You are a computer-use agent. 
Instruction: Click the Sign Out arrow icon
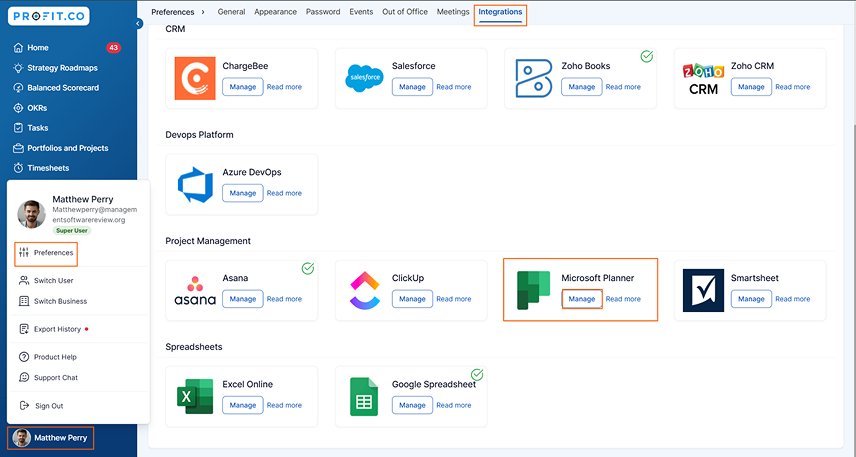24,405
